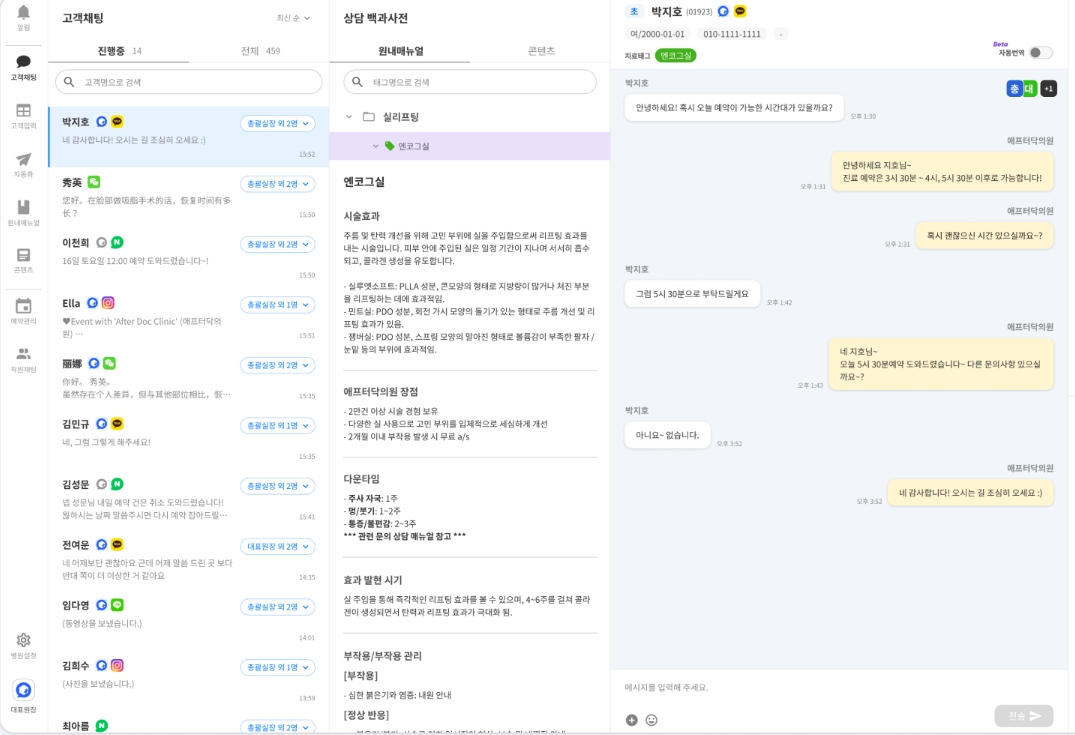Click the Naver icon next to 김성문
This screenshot has height=735, width=1075.
pyautogui.click(x=117, y=484)
